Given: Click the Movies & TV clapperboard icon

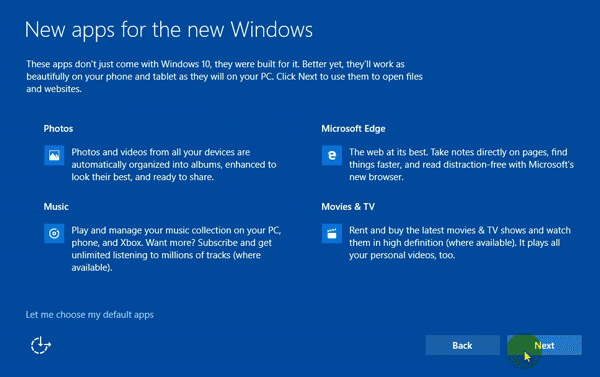Looking at the screenshot, I should click(332, 233).
